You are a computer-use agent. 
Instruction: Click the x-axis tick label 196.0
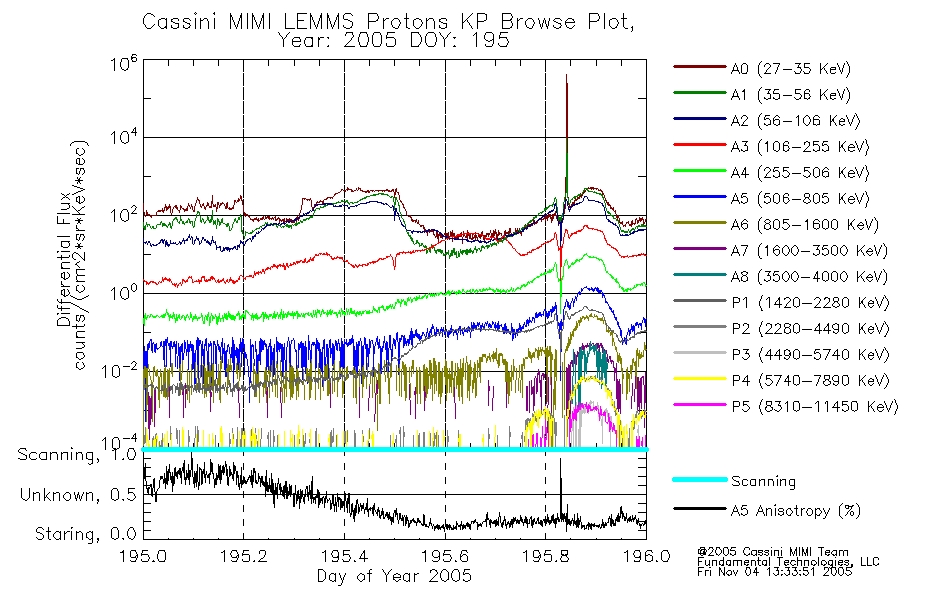click(x=646, y=556)
